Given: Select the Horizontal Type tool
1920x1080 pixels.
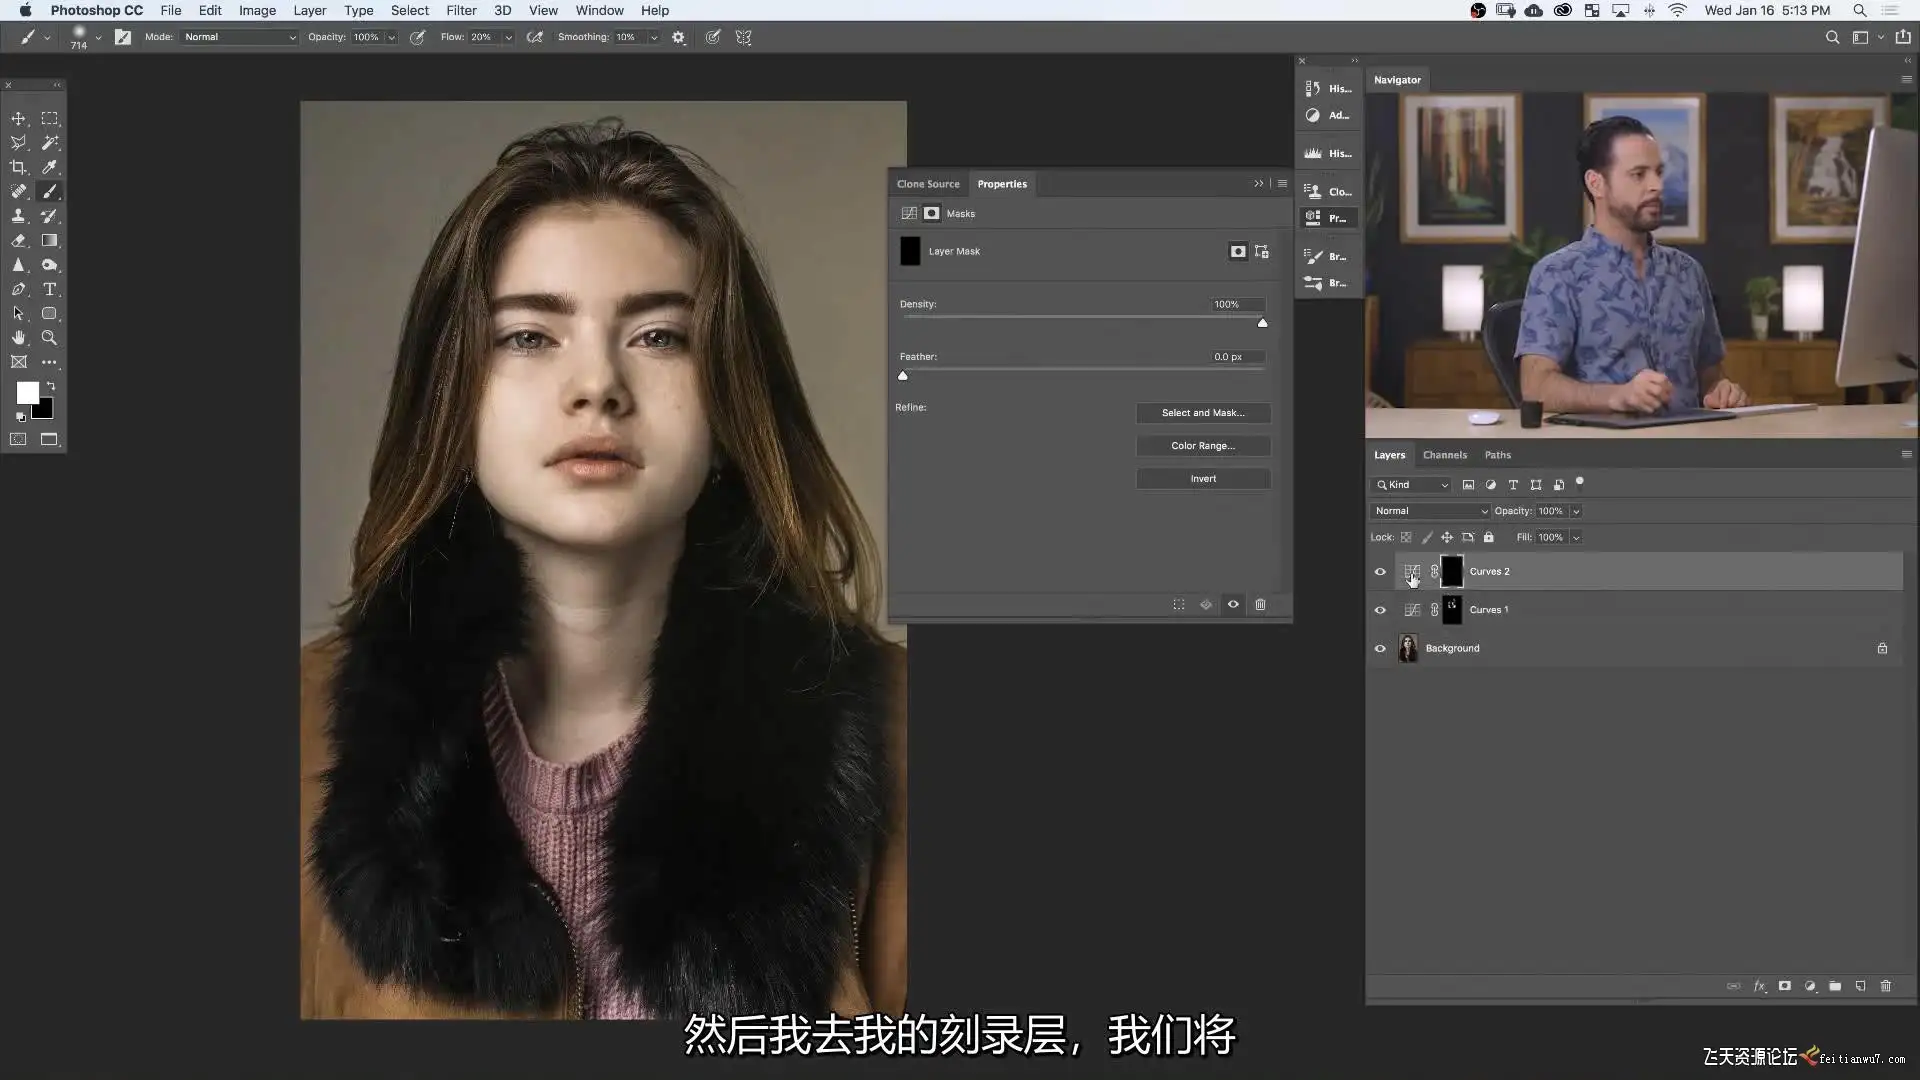Looking at the screenshot, I should tap(49, 290).
